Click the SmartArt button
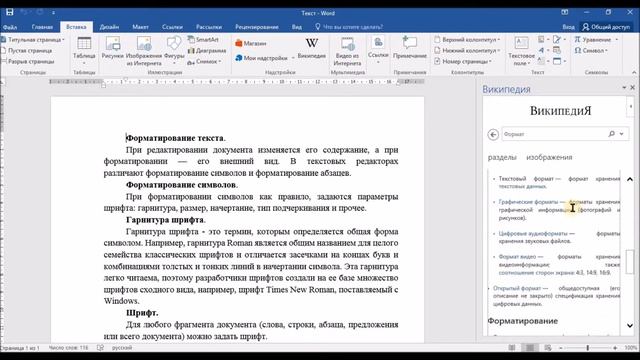 203,40
